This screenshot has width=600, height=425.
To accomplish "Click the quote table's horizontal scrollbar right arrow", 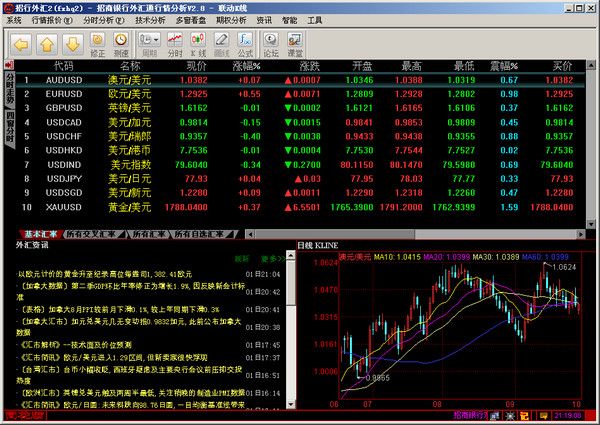I will [x=581, y=234].
